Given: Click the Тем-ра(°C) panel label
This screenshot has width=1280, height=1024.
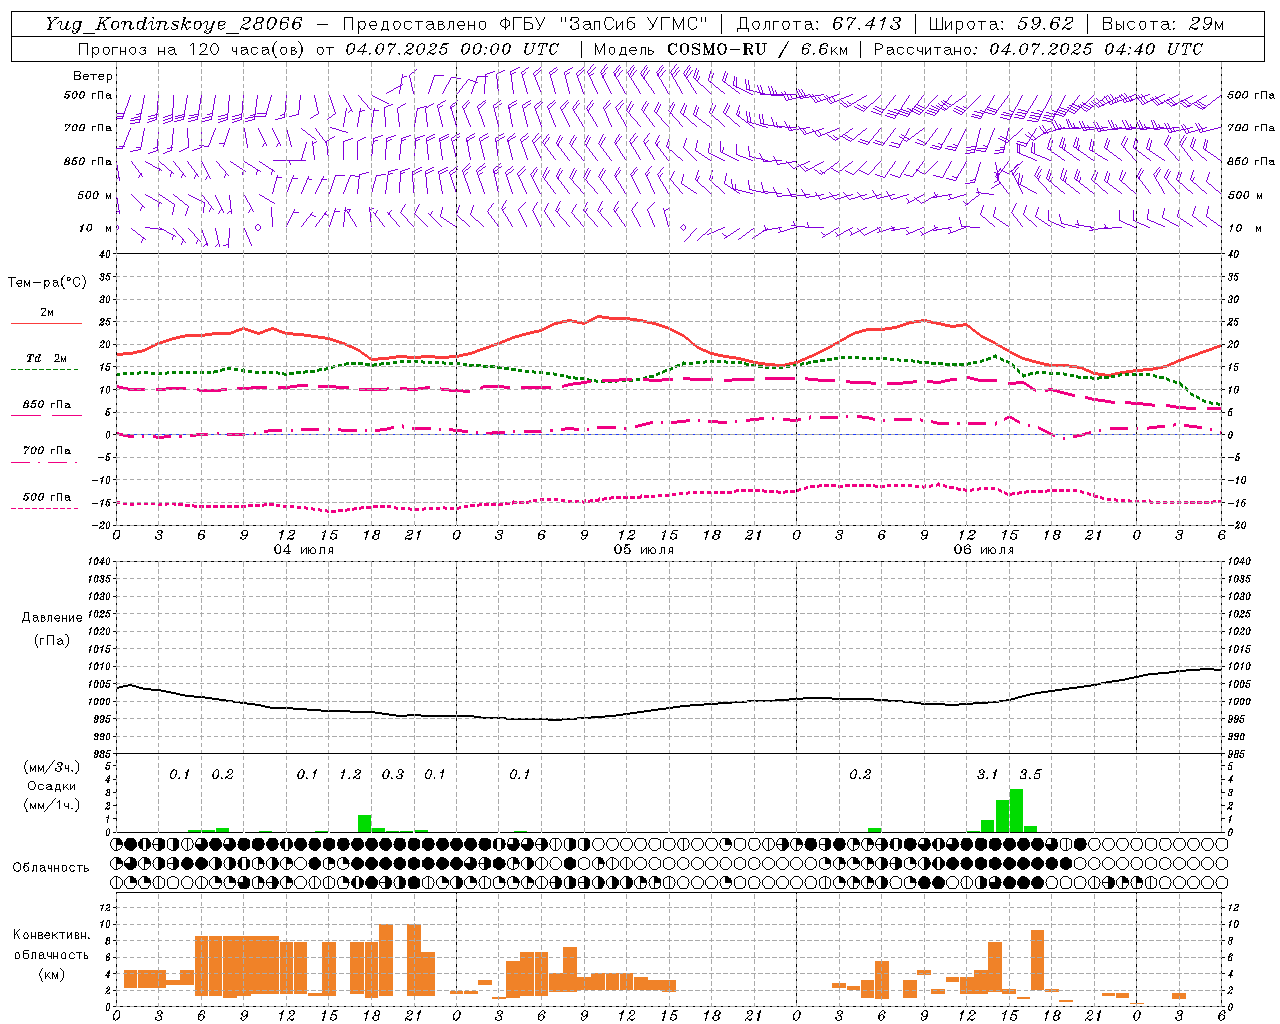Looking at the screenshot, I should click(x=47, y=283).
